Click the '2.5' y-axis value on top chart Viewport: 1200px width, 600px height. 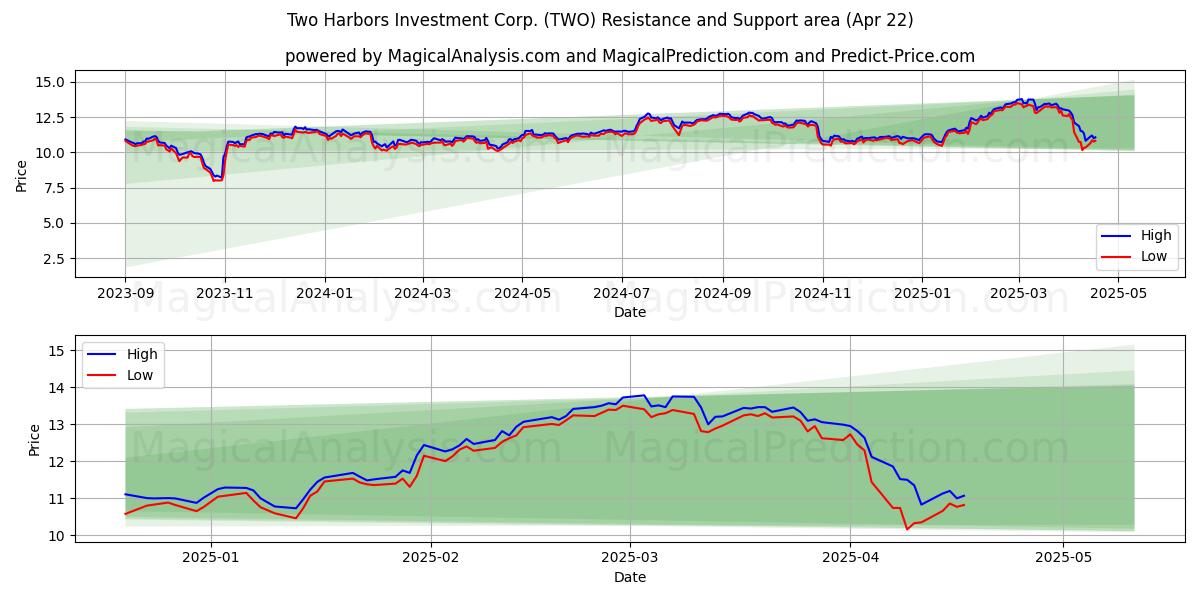pos(56,259)
